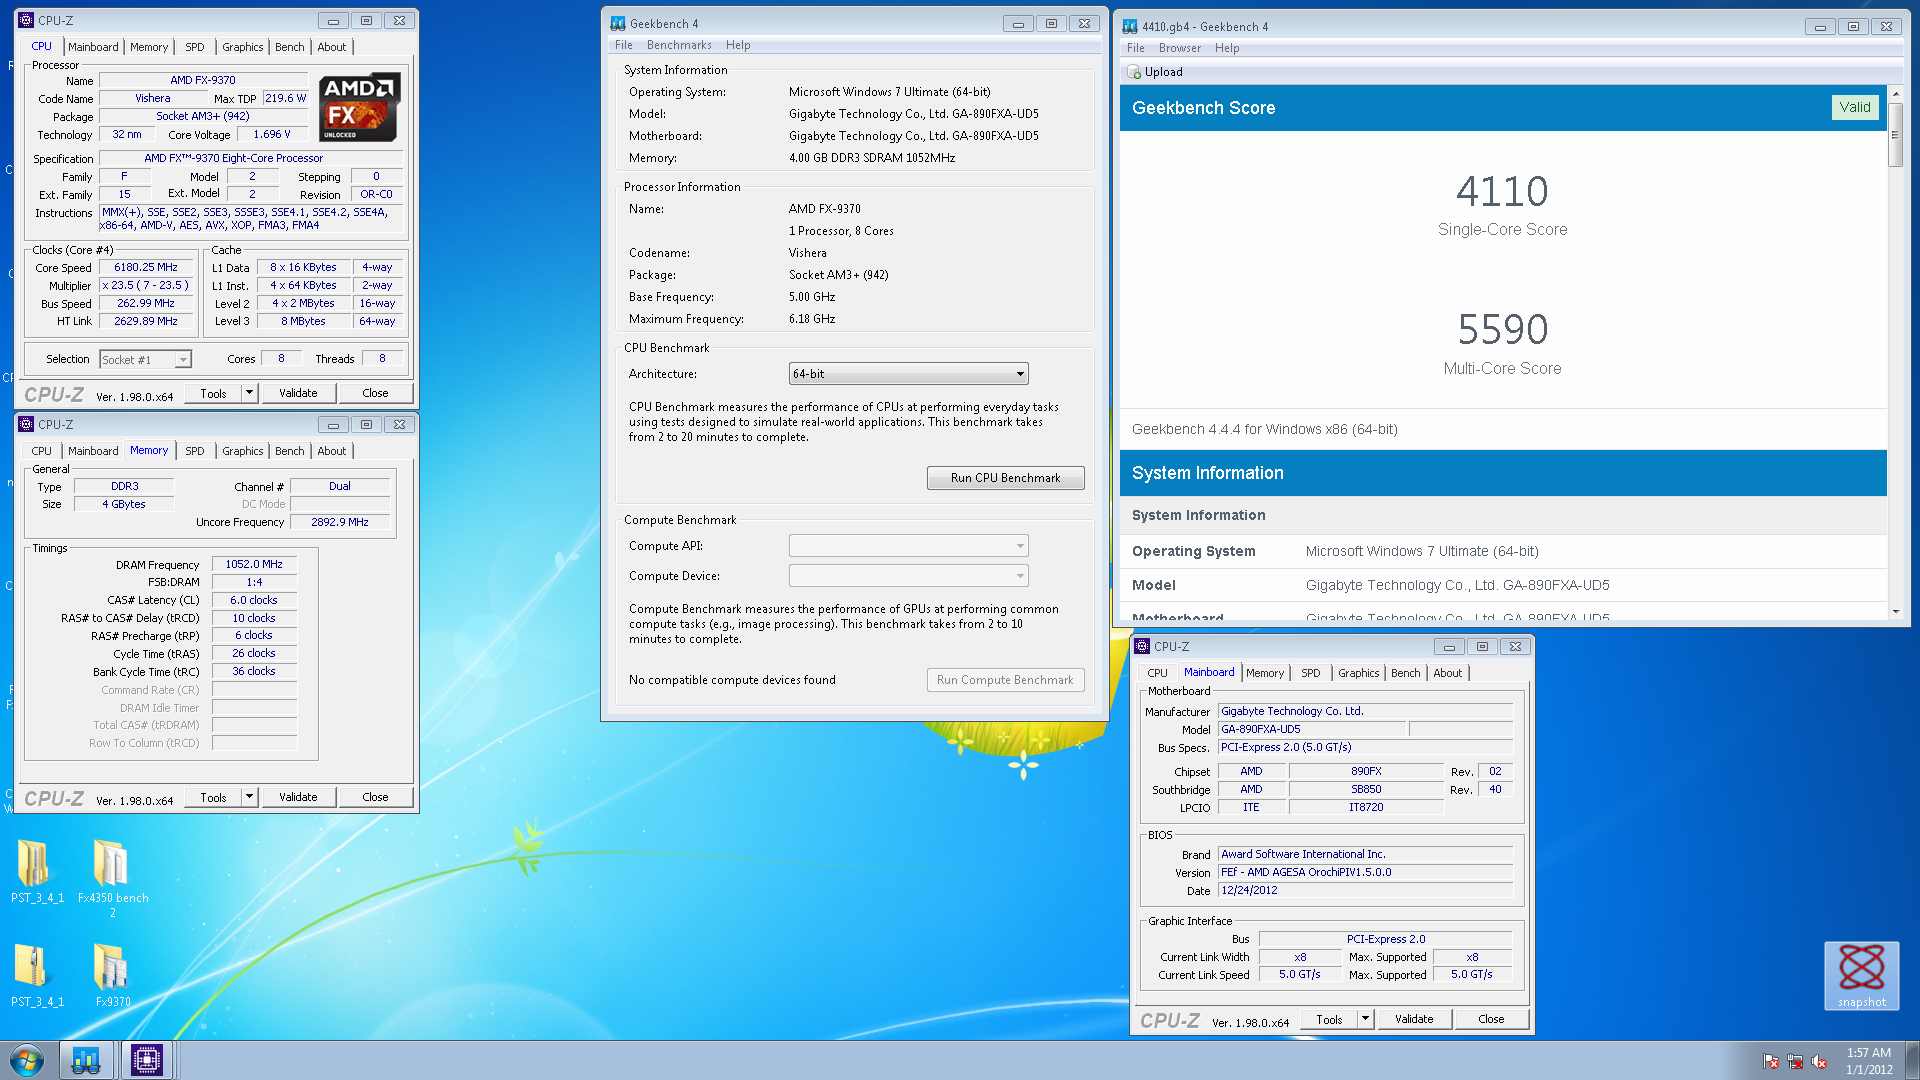The width and height of the screenshot is (1920, 1080).
Task: Click Run CPU Benchmark button
Action: (1005, 478)
